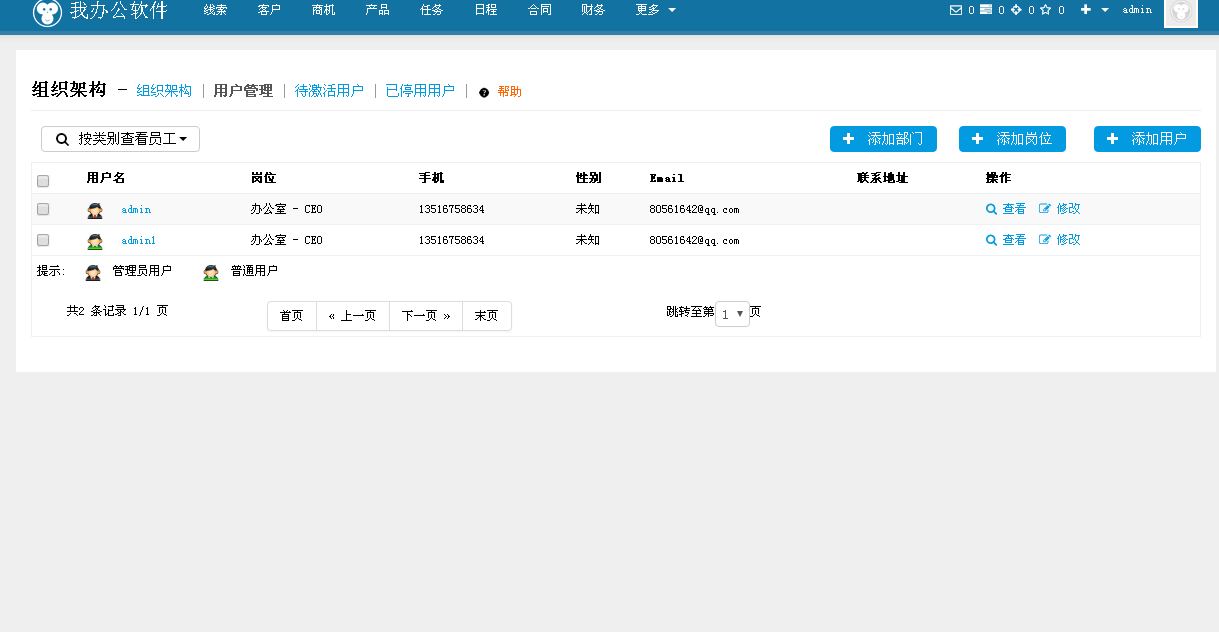This screenshot has width=1219, height=632.
Task: Click the 性别 column header
Action: coord(588,178)
